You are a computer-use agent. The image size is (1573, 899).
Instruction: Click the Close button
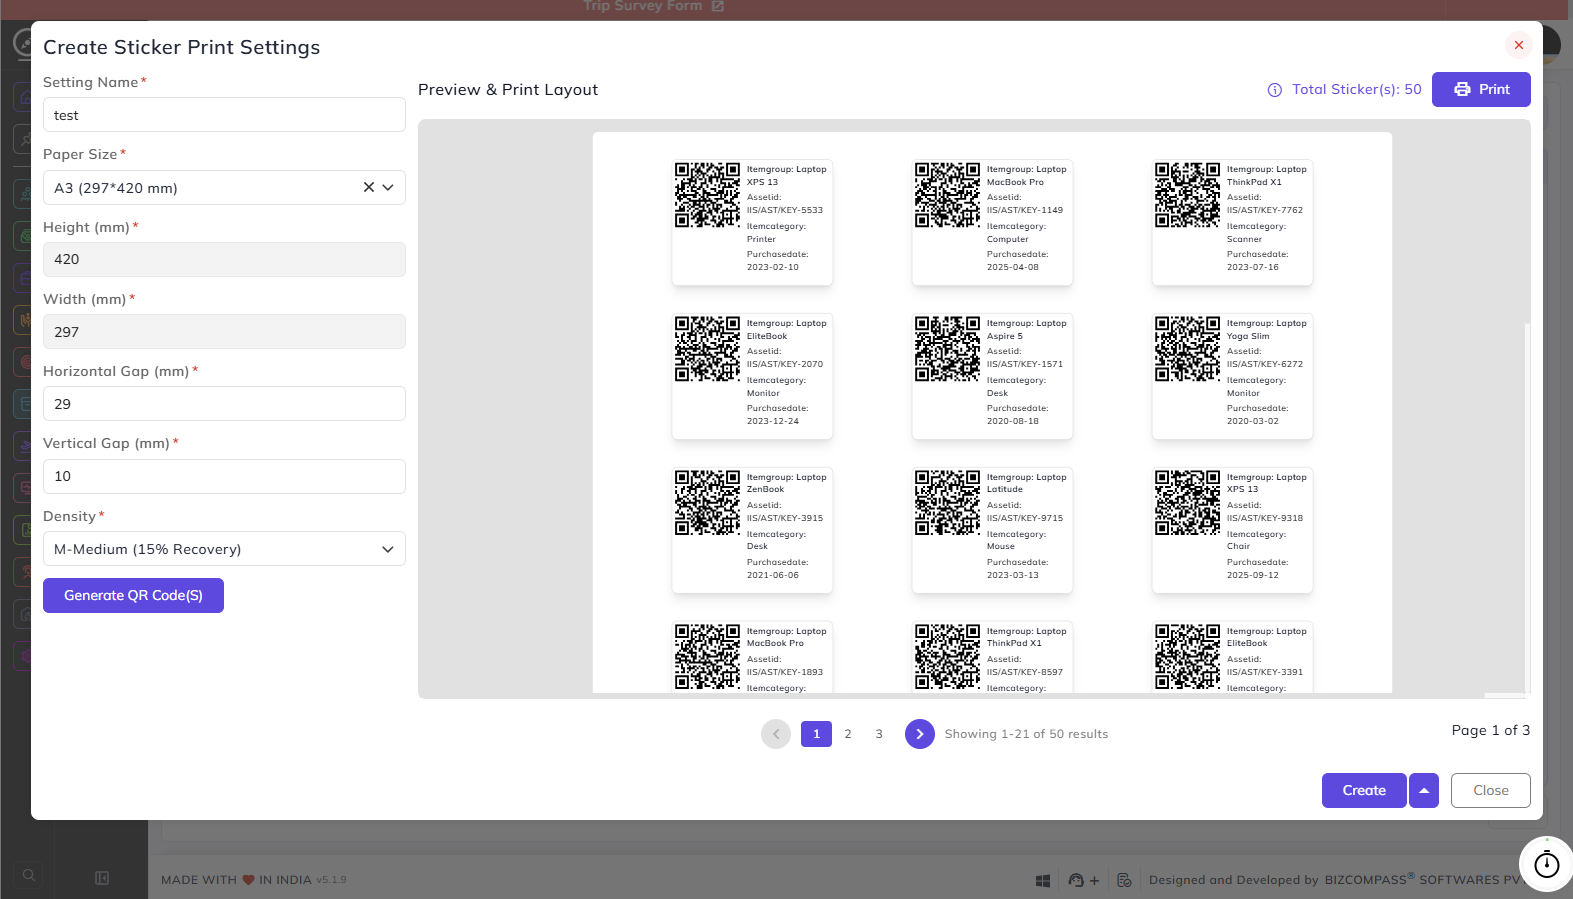point(1491,790)
